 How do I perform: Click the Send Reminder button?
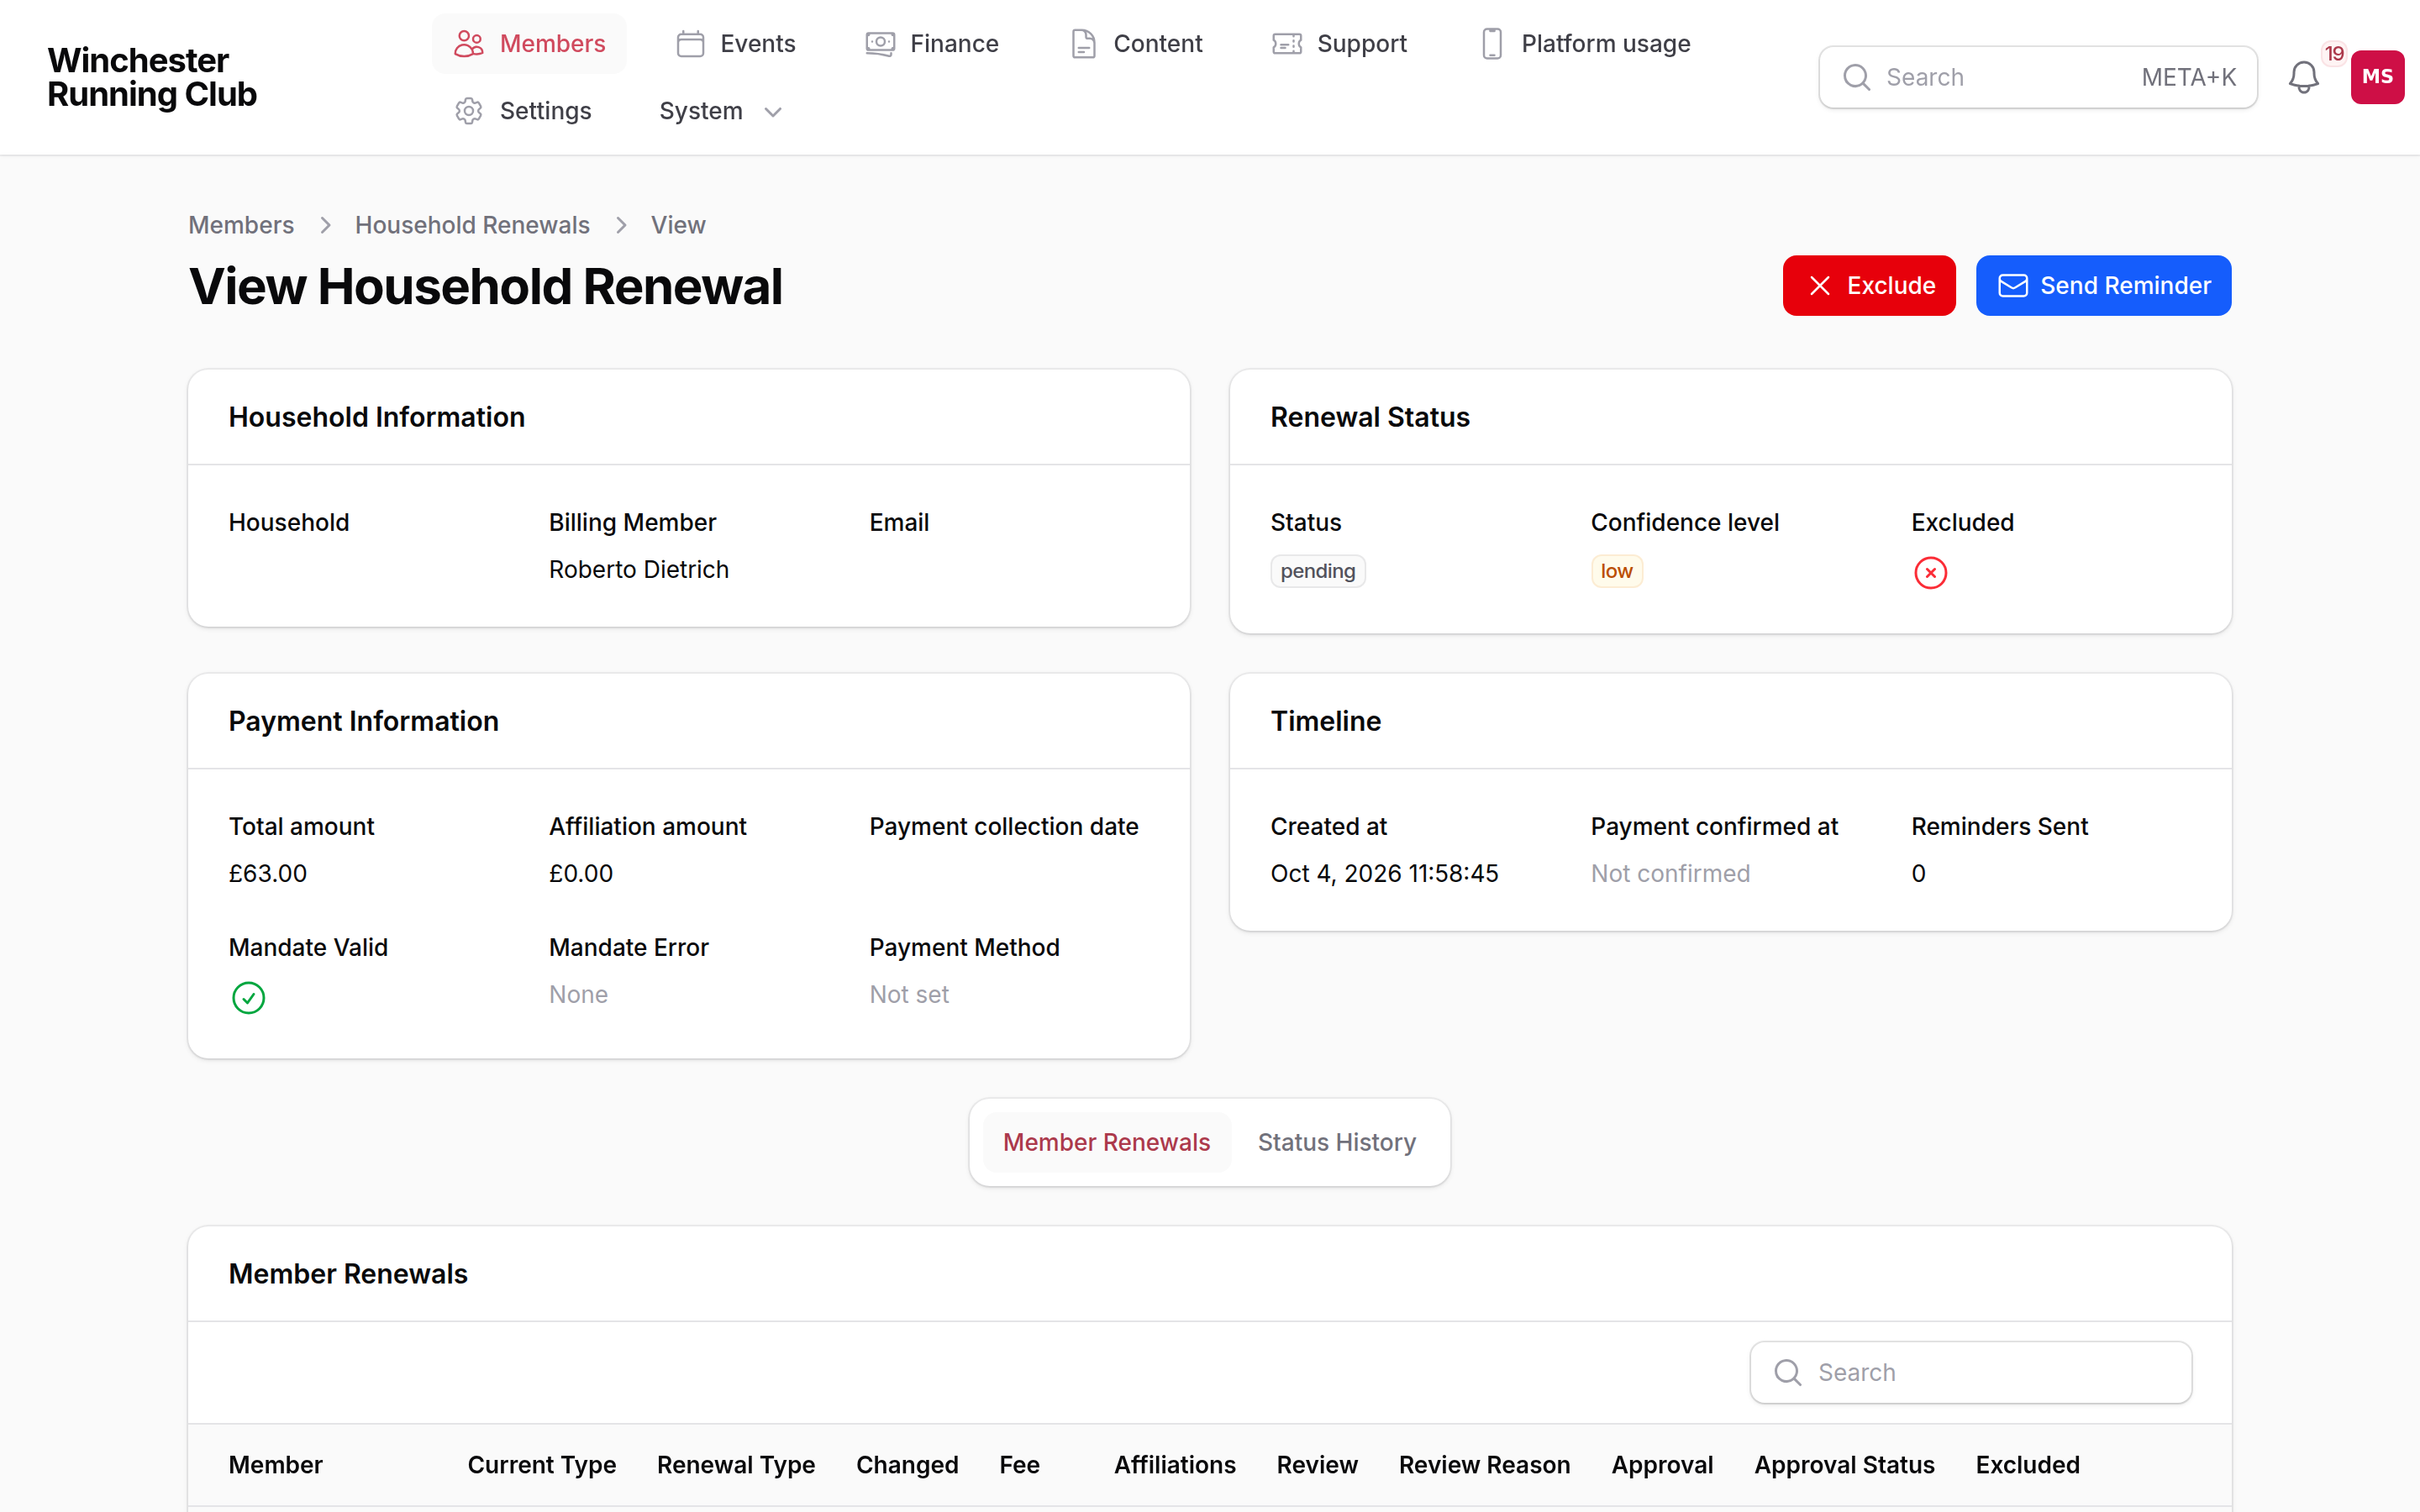(x=2104, y=286)
